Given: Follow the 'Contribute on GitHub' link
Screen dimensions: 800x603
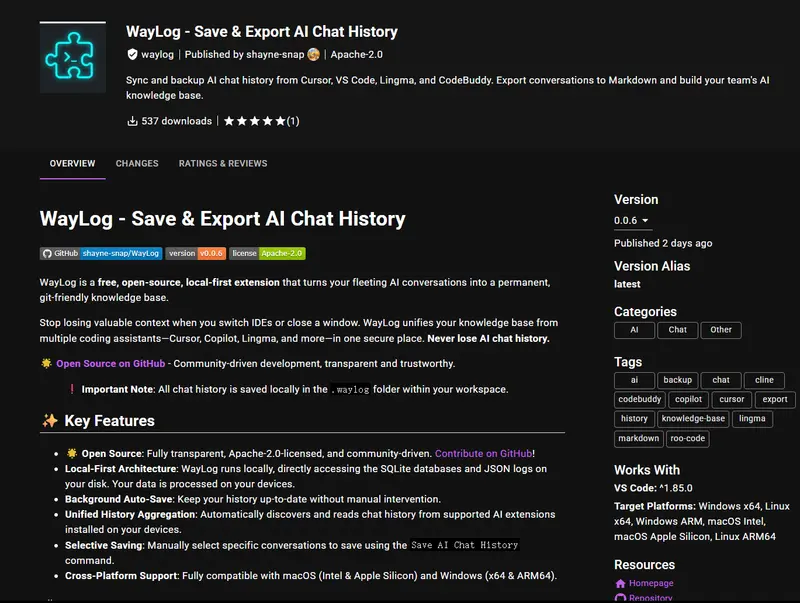Looking at the screenshot, I should [484, 453].
